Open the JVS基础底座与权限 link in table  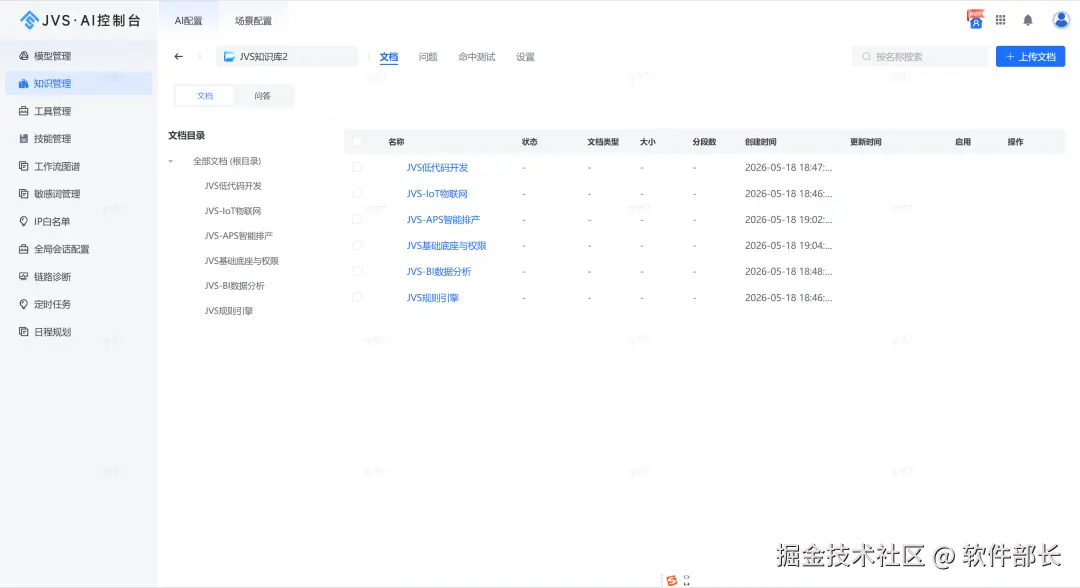(446, 245)
